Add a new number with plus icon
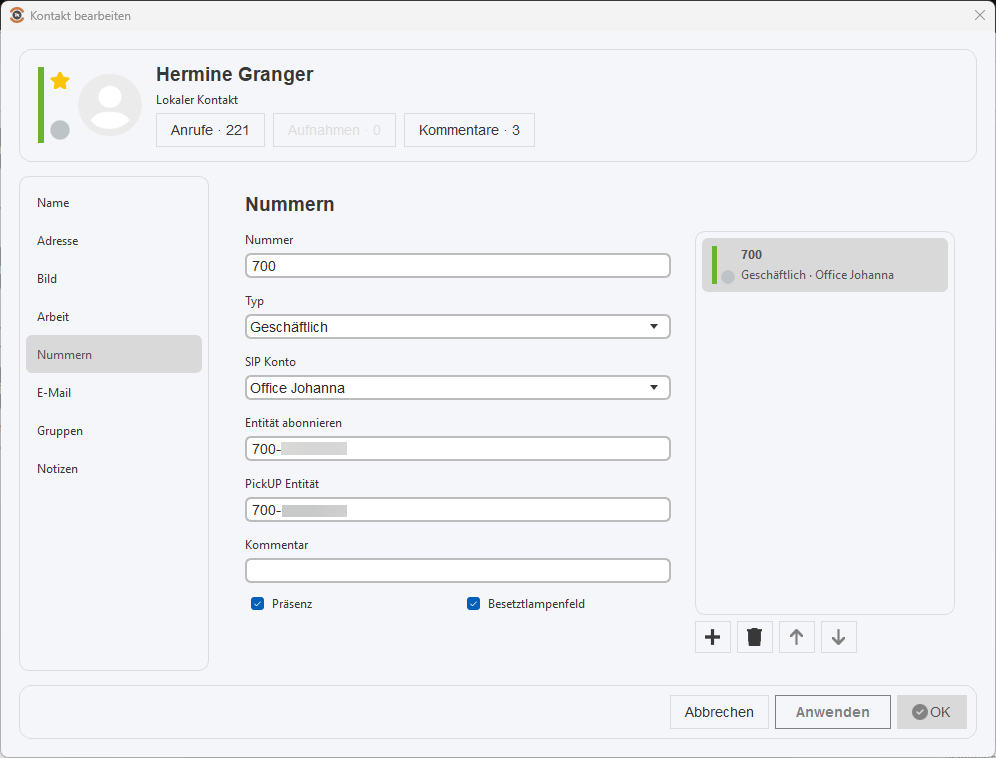Screen dimensions: 996x758 click(x=713, y=637)
